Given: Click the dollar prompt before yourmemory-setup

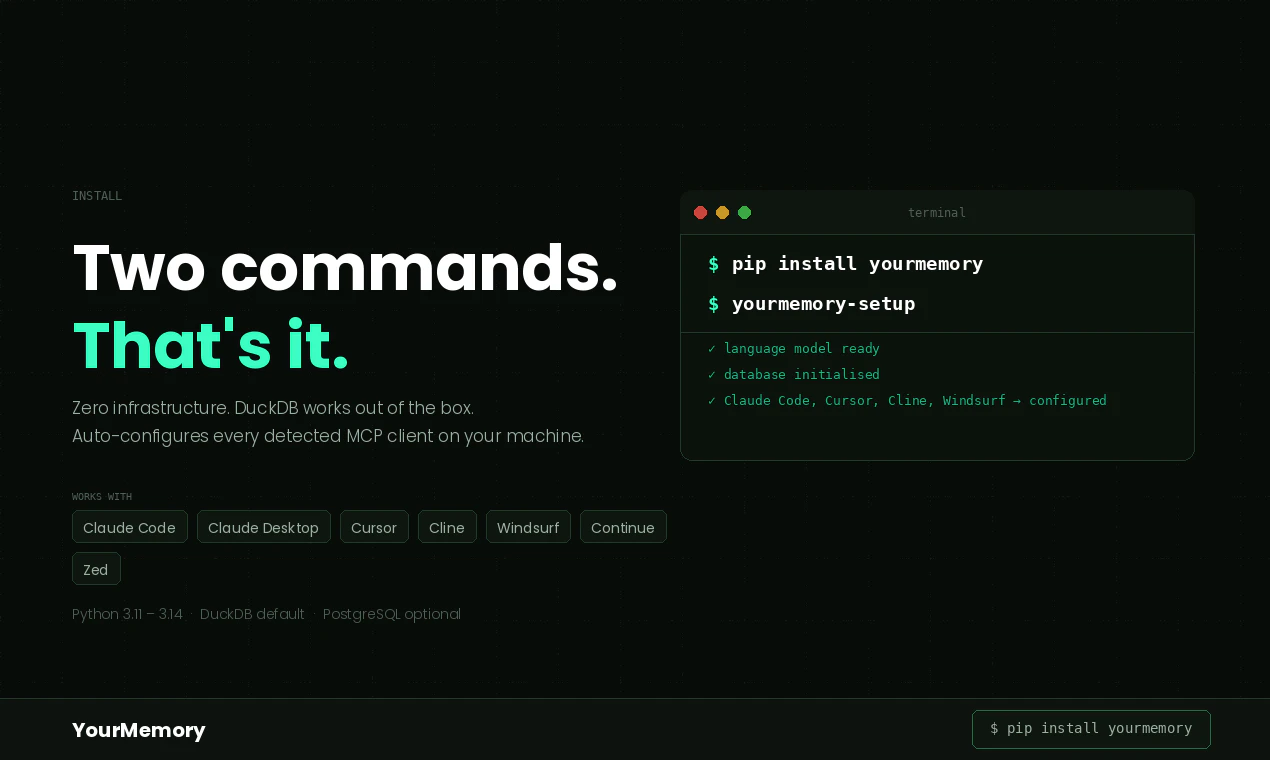Looking at the screenshot, I should click(712, 304).
